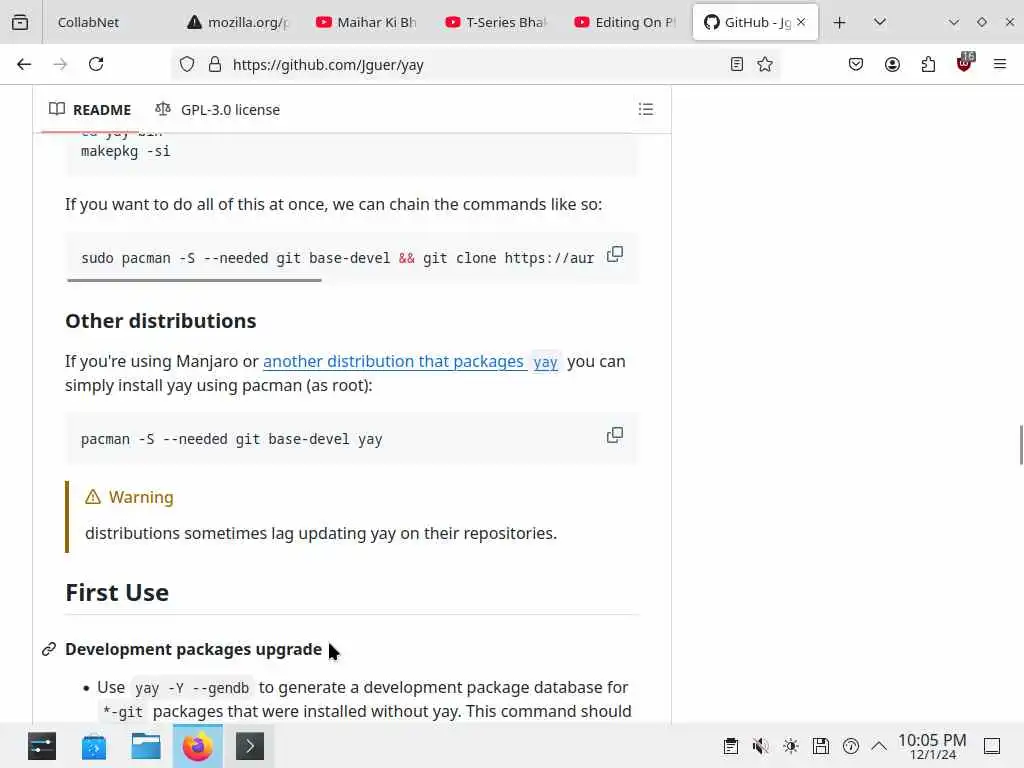
Task: Switch to Editing On YouTube tab
Action: click(x=626, y=22)
